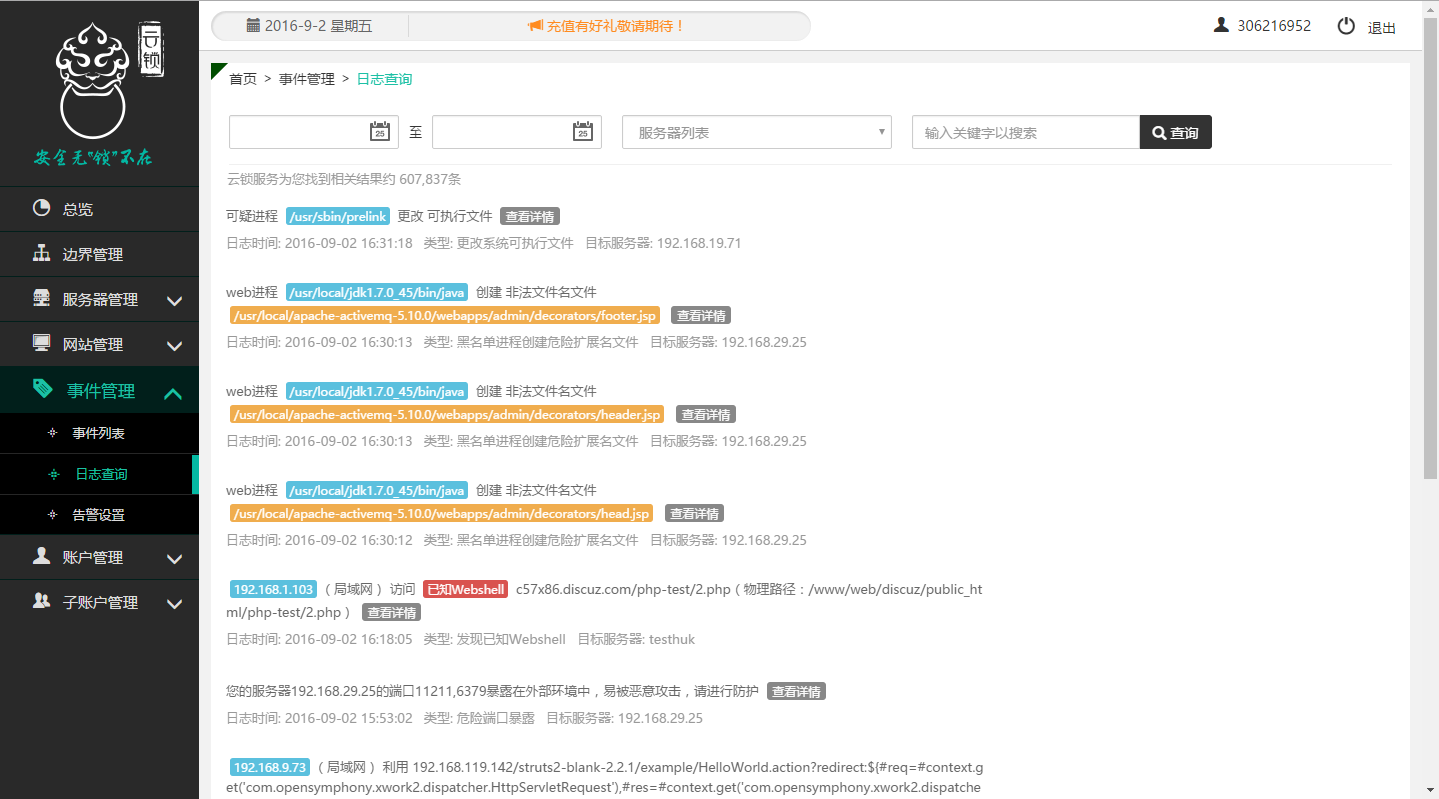The width and height of the screenshot is (1439, 799).
Task: View details for header.jsp entry
Action: tap(706, 414)
